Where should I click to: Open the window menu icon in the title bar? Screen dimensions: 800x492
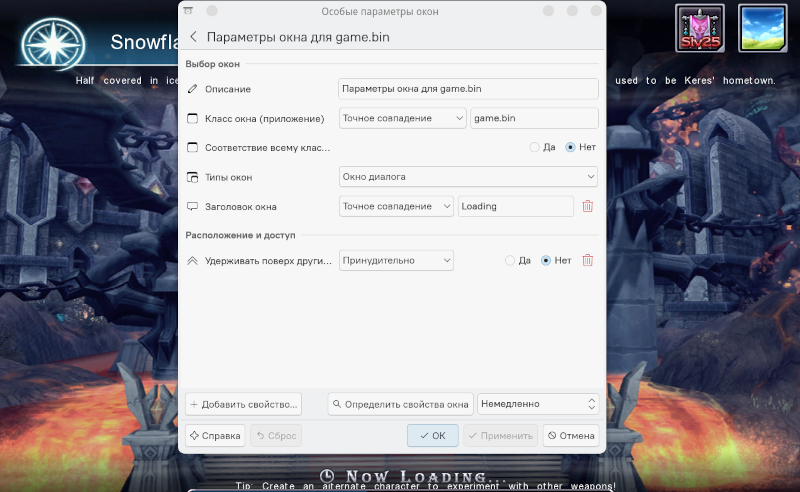click(188, 11)
